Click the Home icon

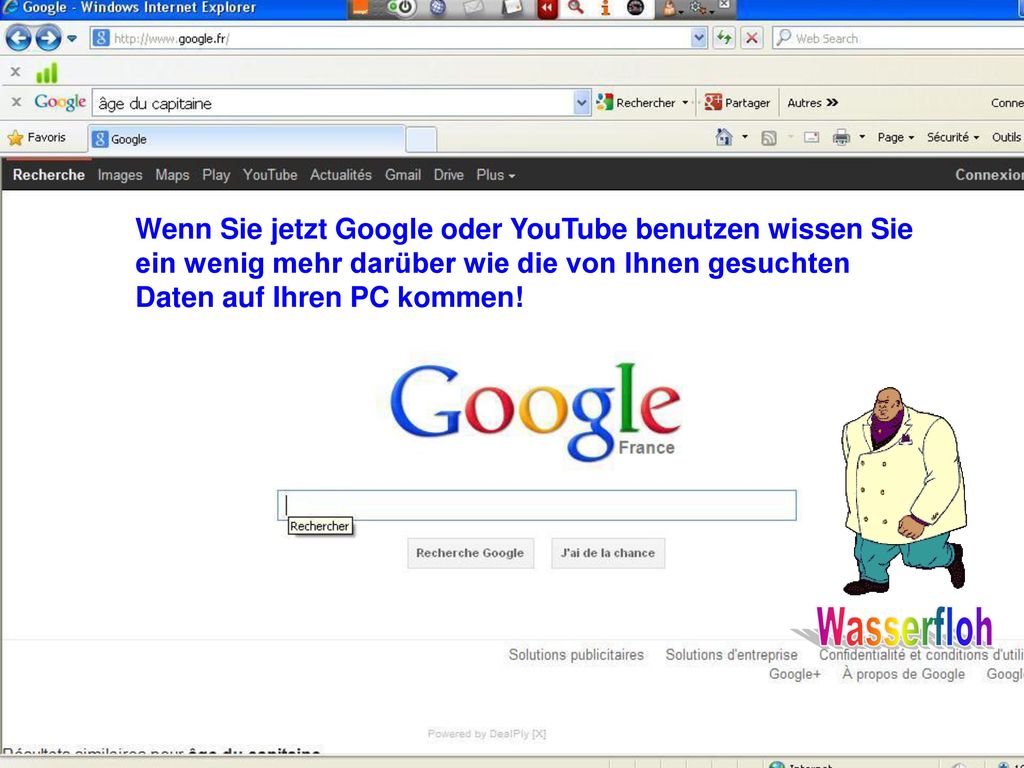click(x=724, y=137)
